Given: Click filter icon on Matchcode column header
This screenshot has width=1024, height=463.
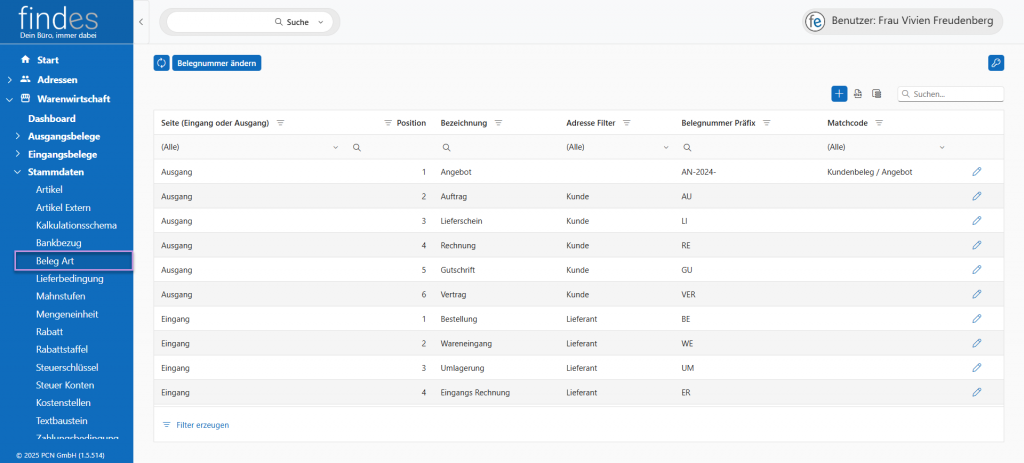Looking at the screenshot, I should [879, 123].
